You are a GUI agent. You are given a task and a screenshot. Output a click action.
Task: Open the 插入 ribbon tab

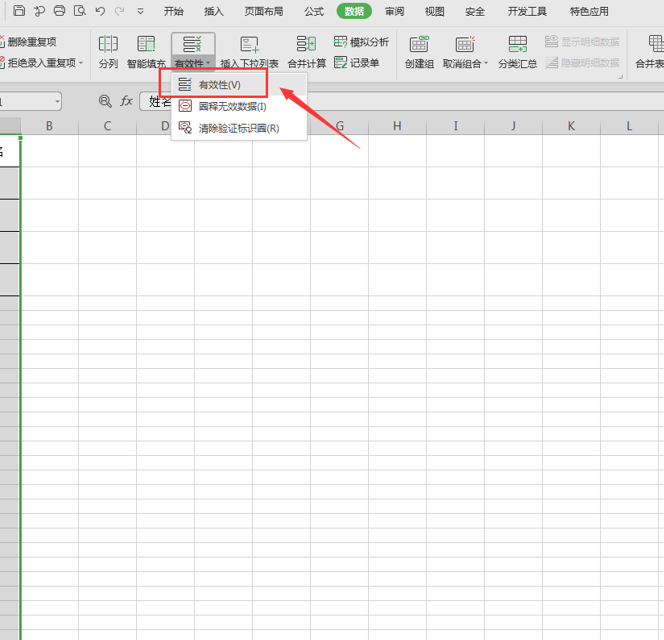click(214, 11)
